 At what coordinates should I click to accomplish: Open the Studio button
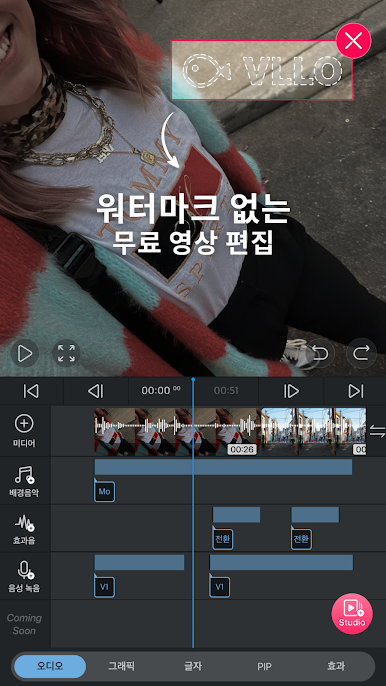pos(352,613)
